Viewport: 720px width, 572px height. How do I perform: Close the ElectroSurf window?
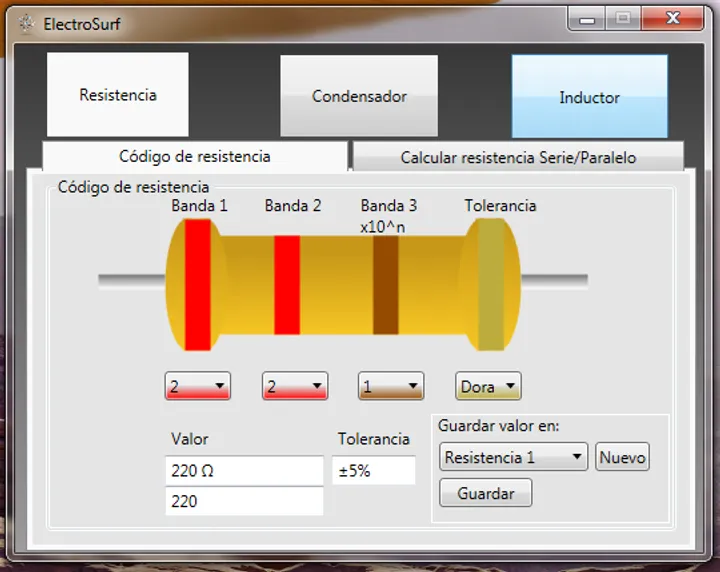[x=673, y=18]
